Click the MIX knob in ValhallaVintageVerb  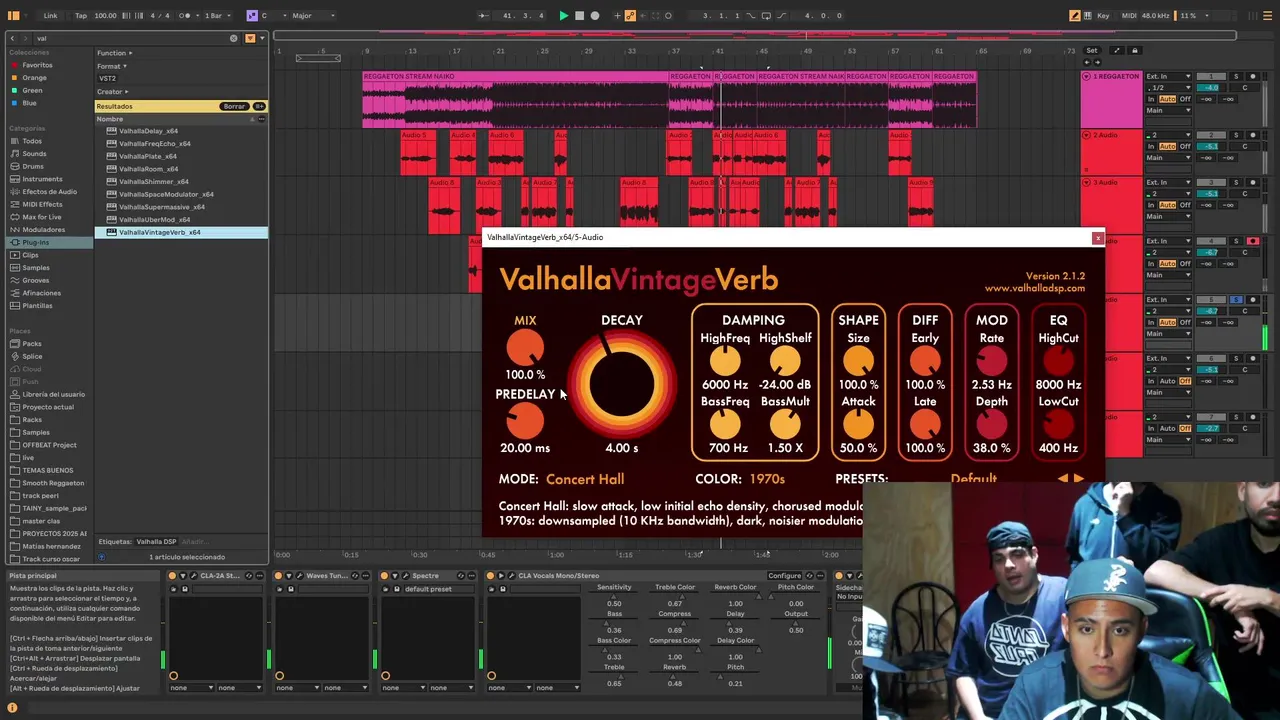525,348
